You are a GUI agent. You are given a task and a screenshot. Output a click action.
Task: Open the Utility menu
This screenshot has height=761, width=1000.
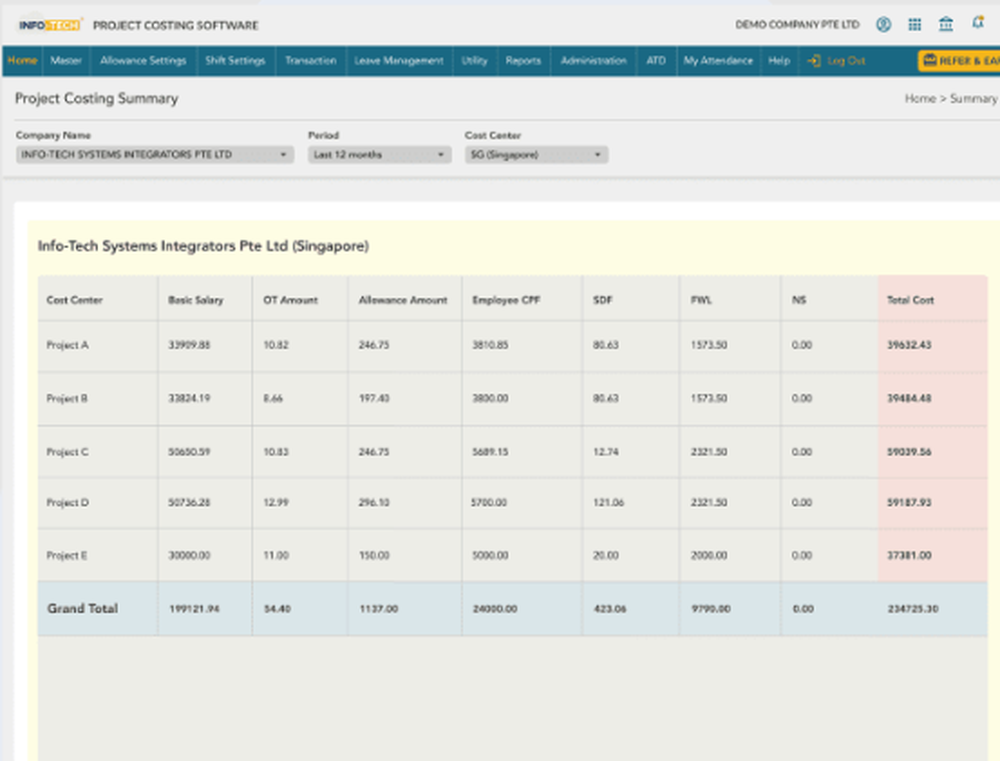(474, 61)
